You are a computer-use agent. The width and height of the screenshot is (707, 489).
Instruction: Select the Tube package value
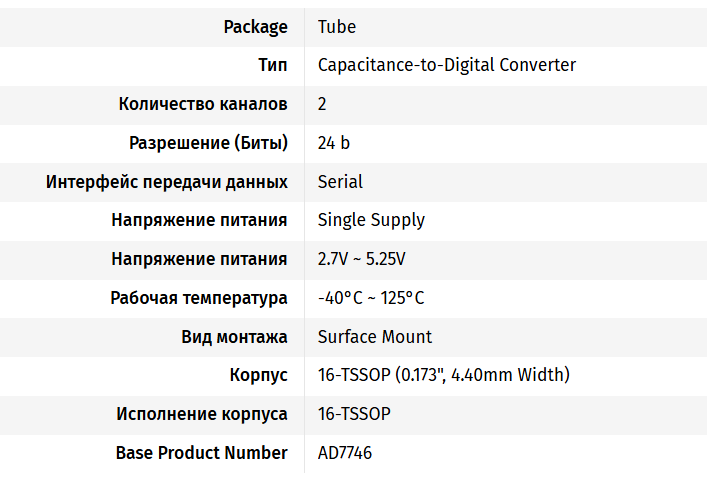coord(336,27)
